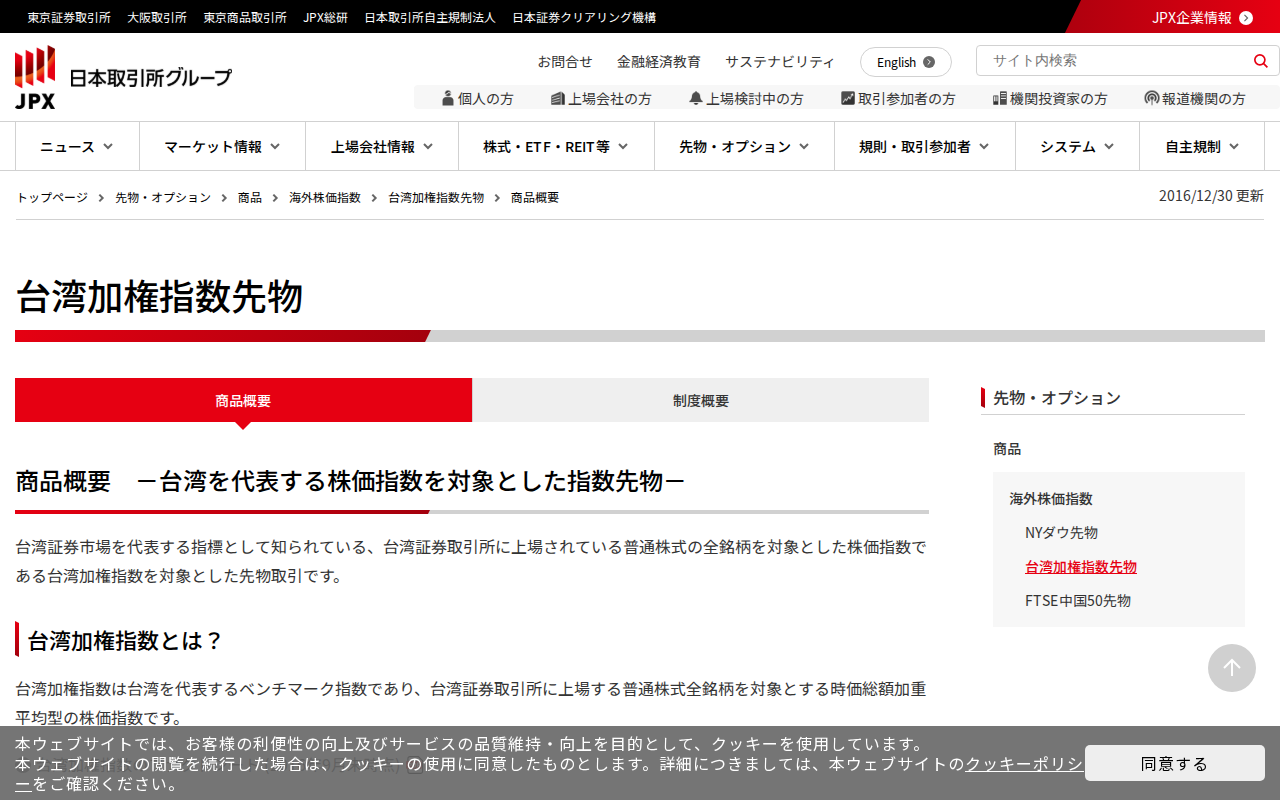Click the 2016/12/30 更新 date text
The height and width of the screenshot is (800, 1280).
pos(1211,196)
